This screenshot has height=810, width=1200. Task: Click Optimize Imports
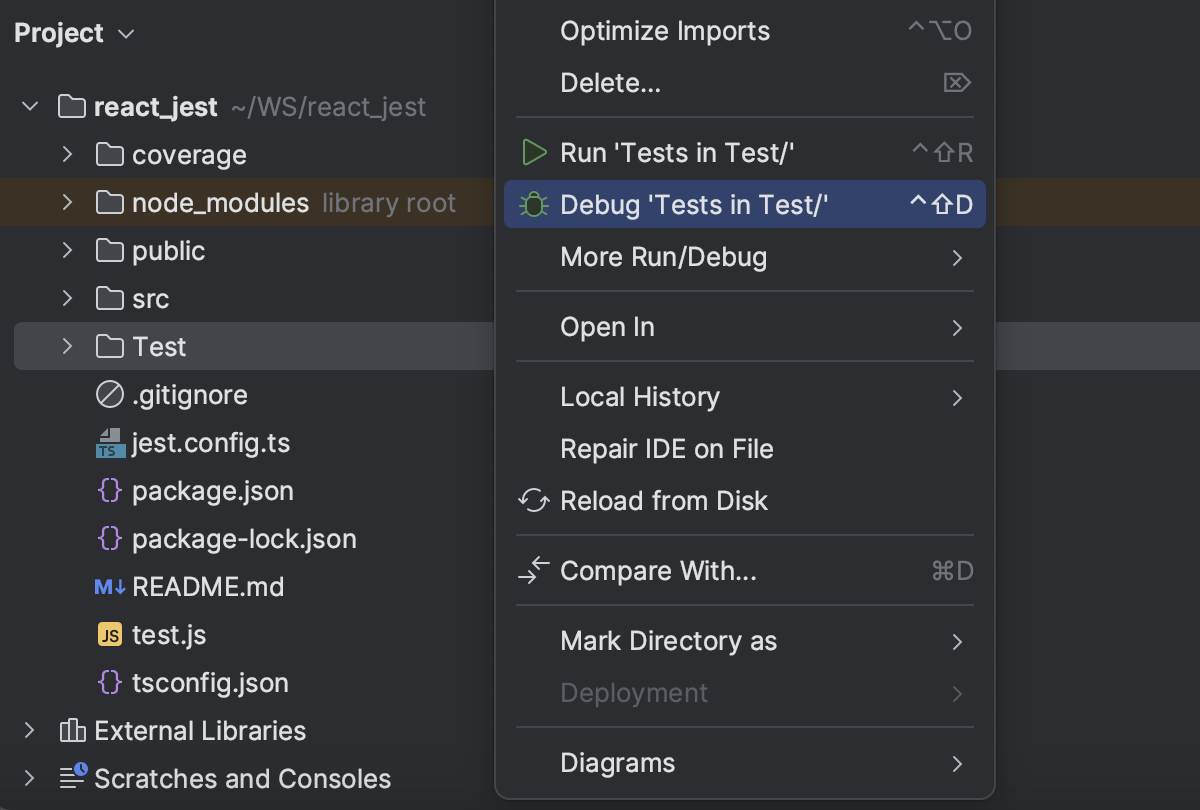pyautogui.click(x=664, y=31)
